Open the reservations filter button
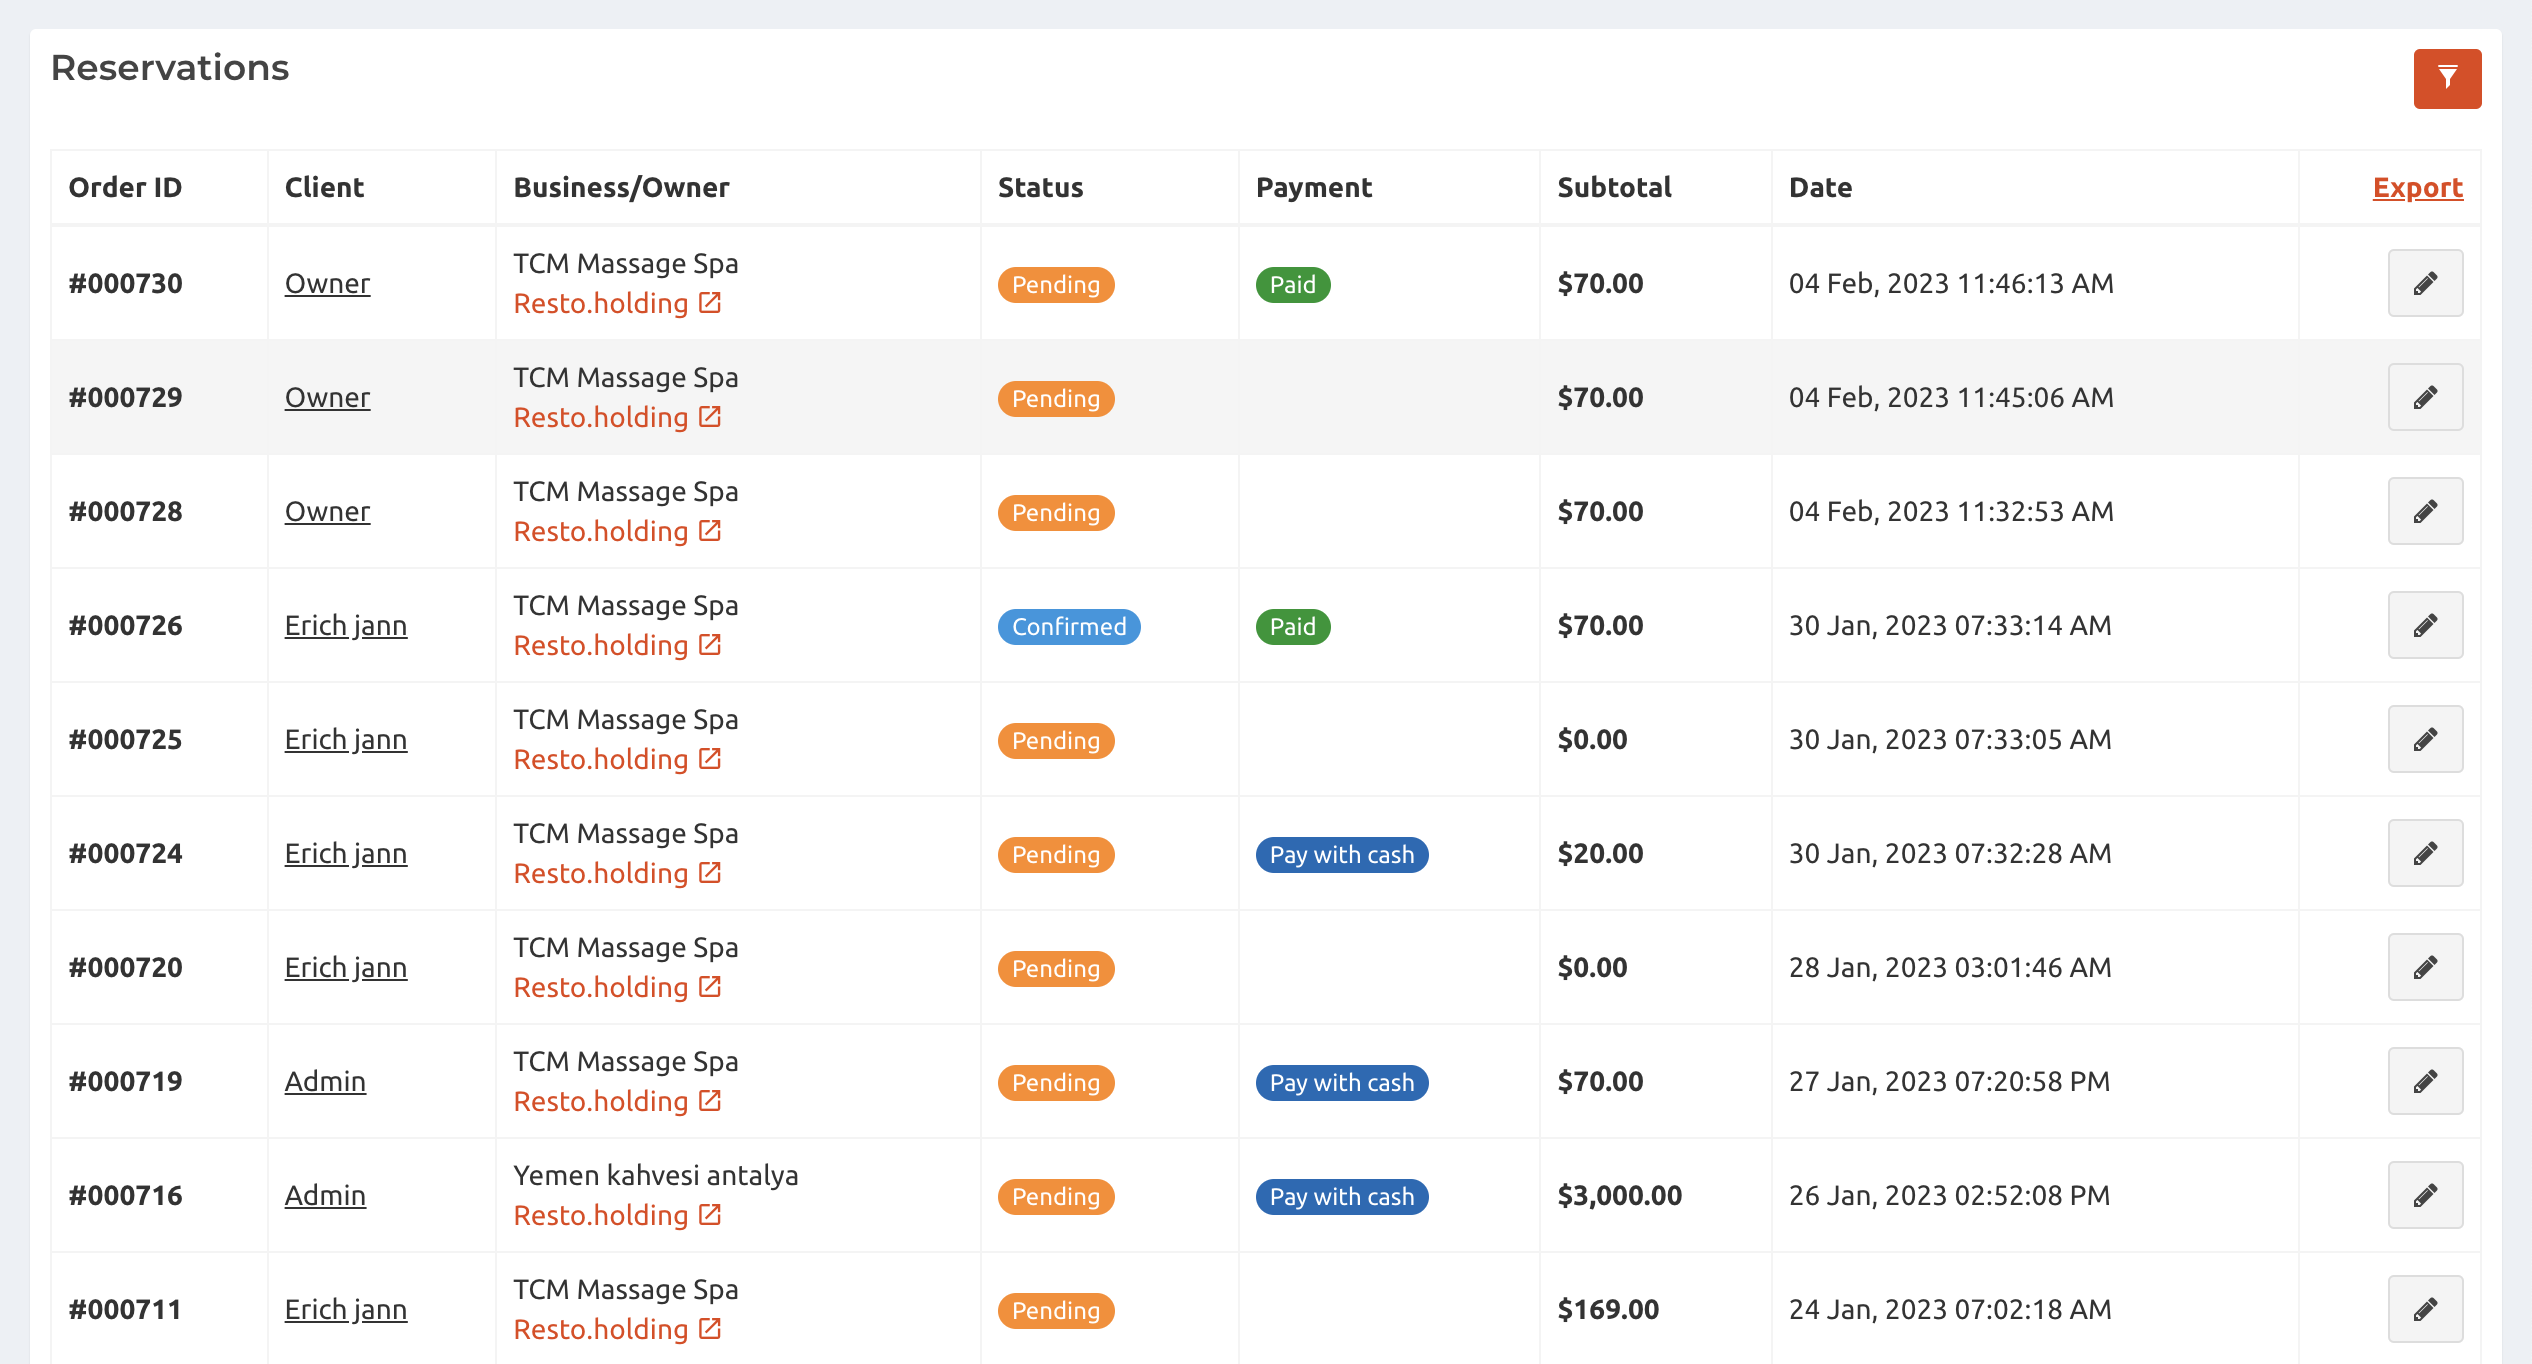 point(2446,78)
